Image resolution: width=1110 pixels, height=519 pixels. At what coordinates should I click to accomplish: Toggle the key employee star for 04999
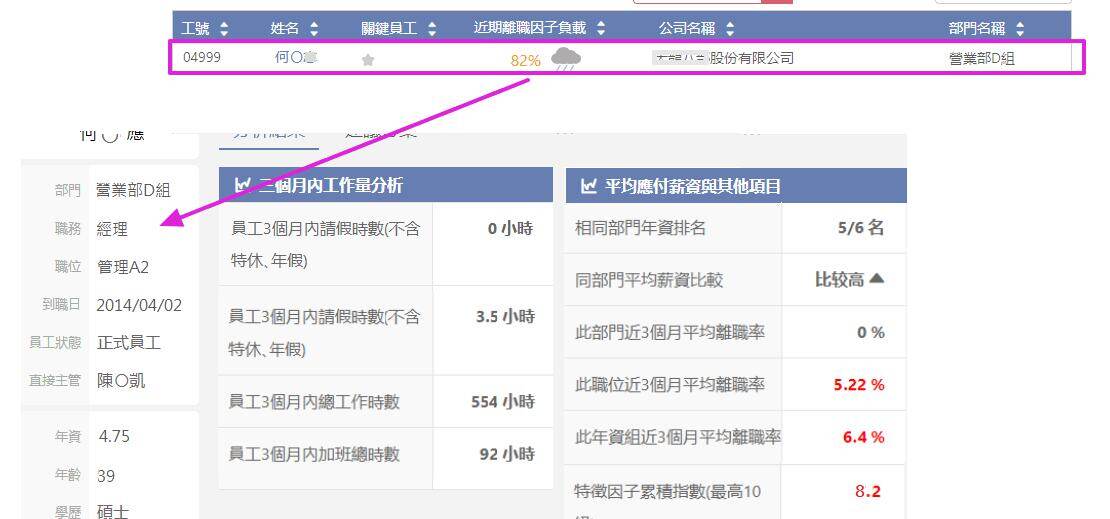[x=368, y=60]
